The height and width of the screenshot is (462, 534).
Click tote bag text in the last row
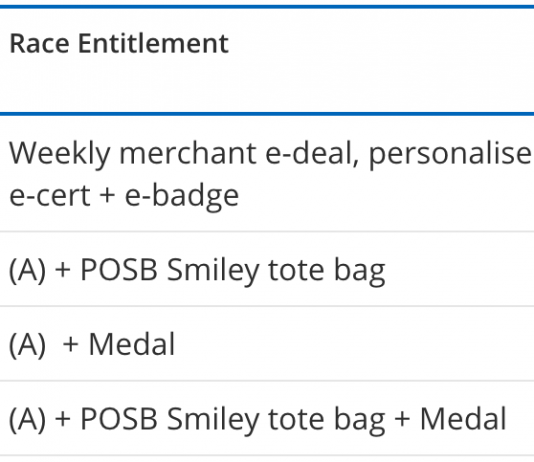(327, 420)
